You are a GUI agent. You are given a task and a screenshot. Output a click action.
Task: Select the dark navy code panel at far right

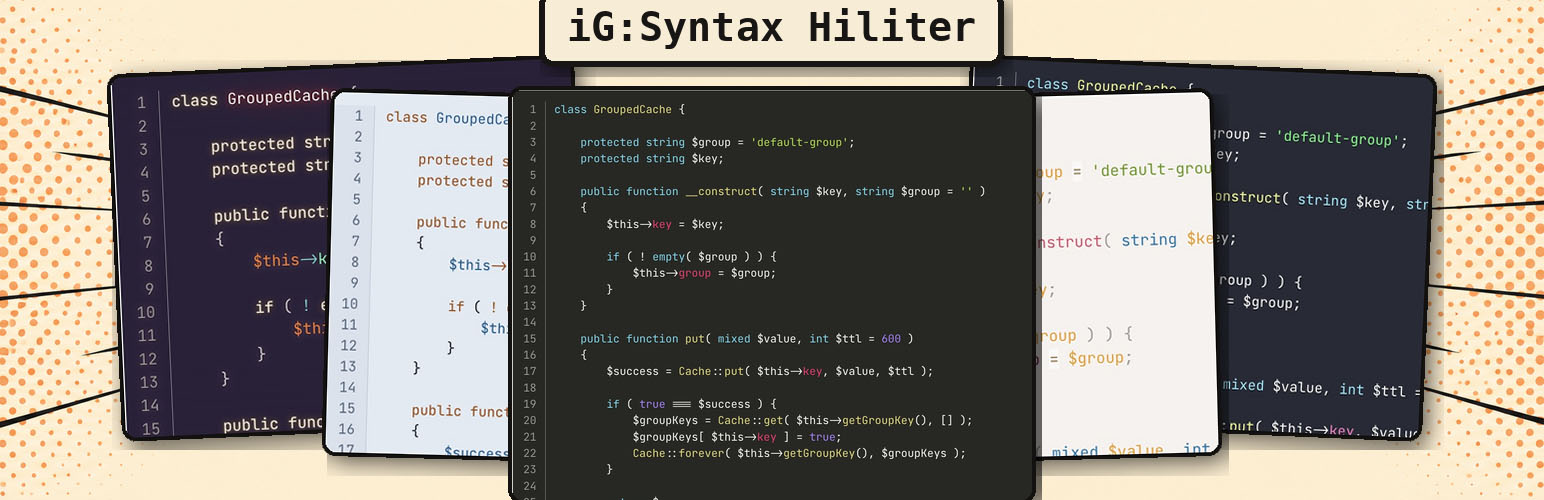pos(1325,250)
